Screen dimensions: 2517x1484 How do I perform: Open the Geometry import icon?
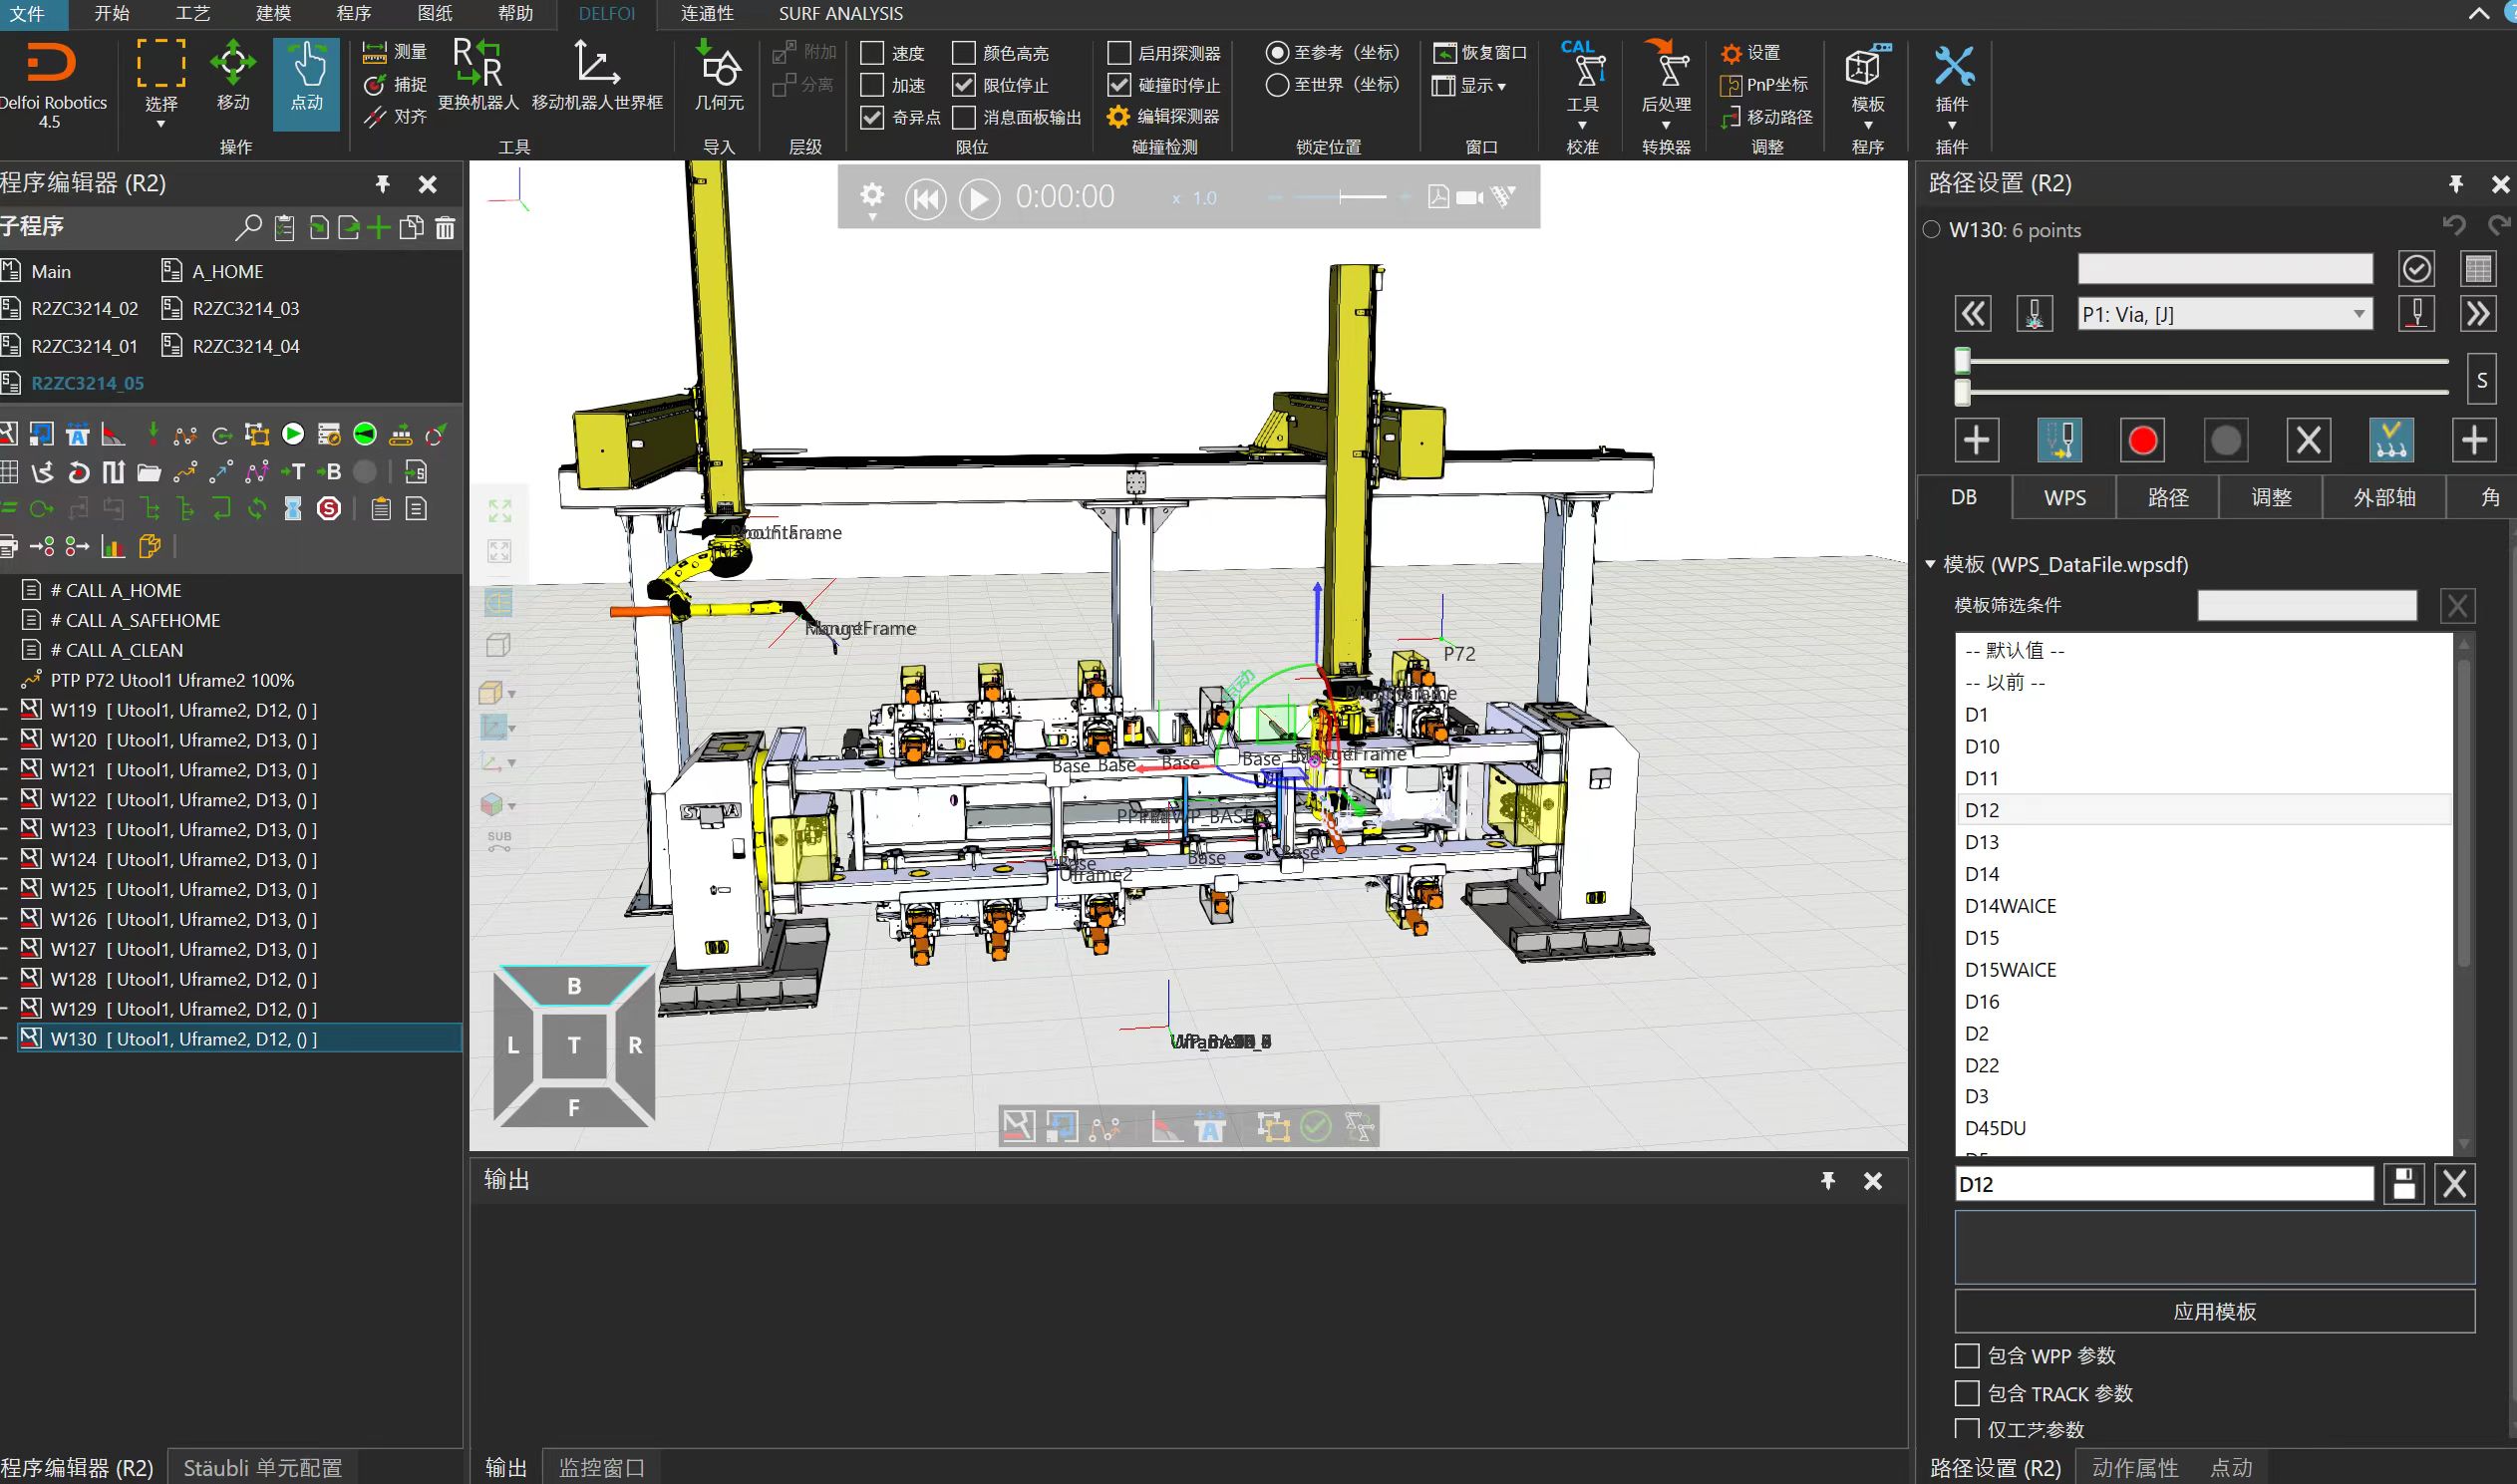tap(718, 70)
